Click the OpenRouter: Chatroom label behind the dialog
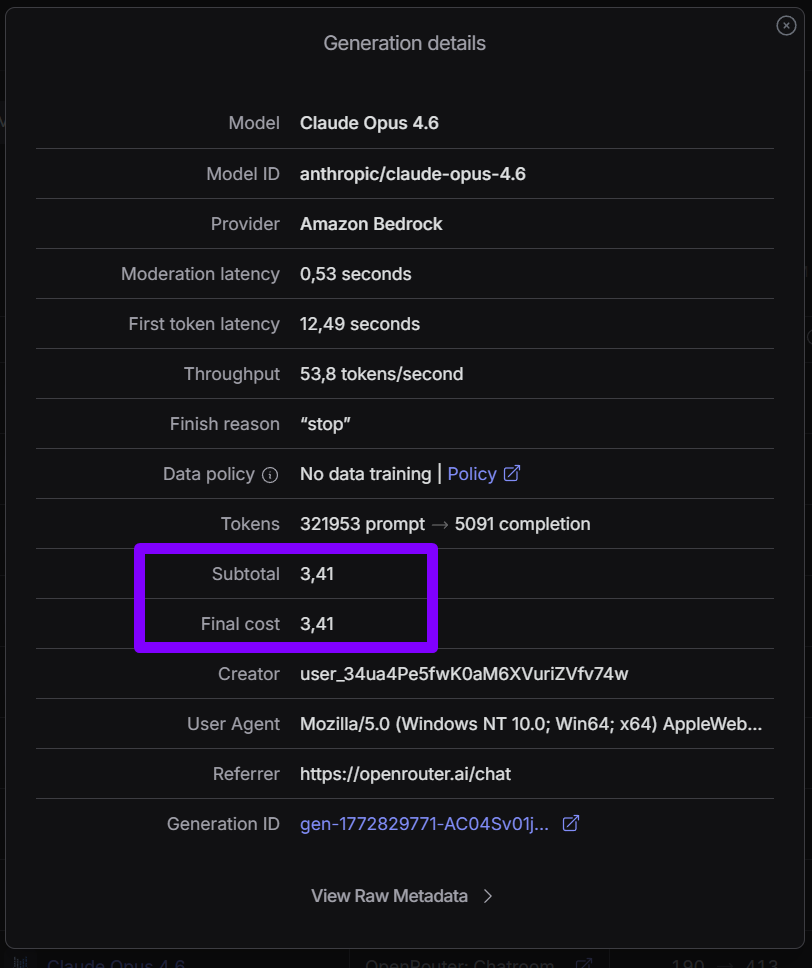Image resolution: width=812 pixels, height=968 pixels. [x=460, y=963]
